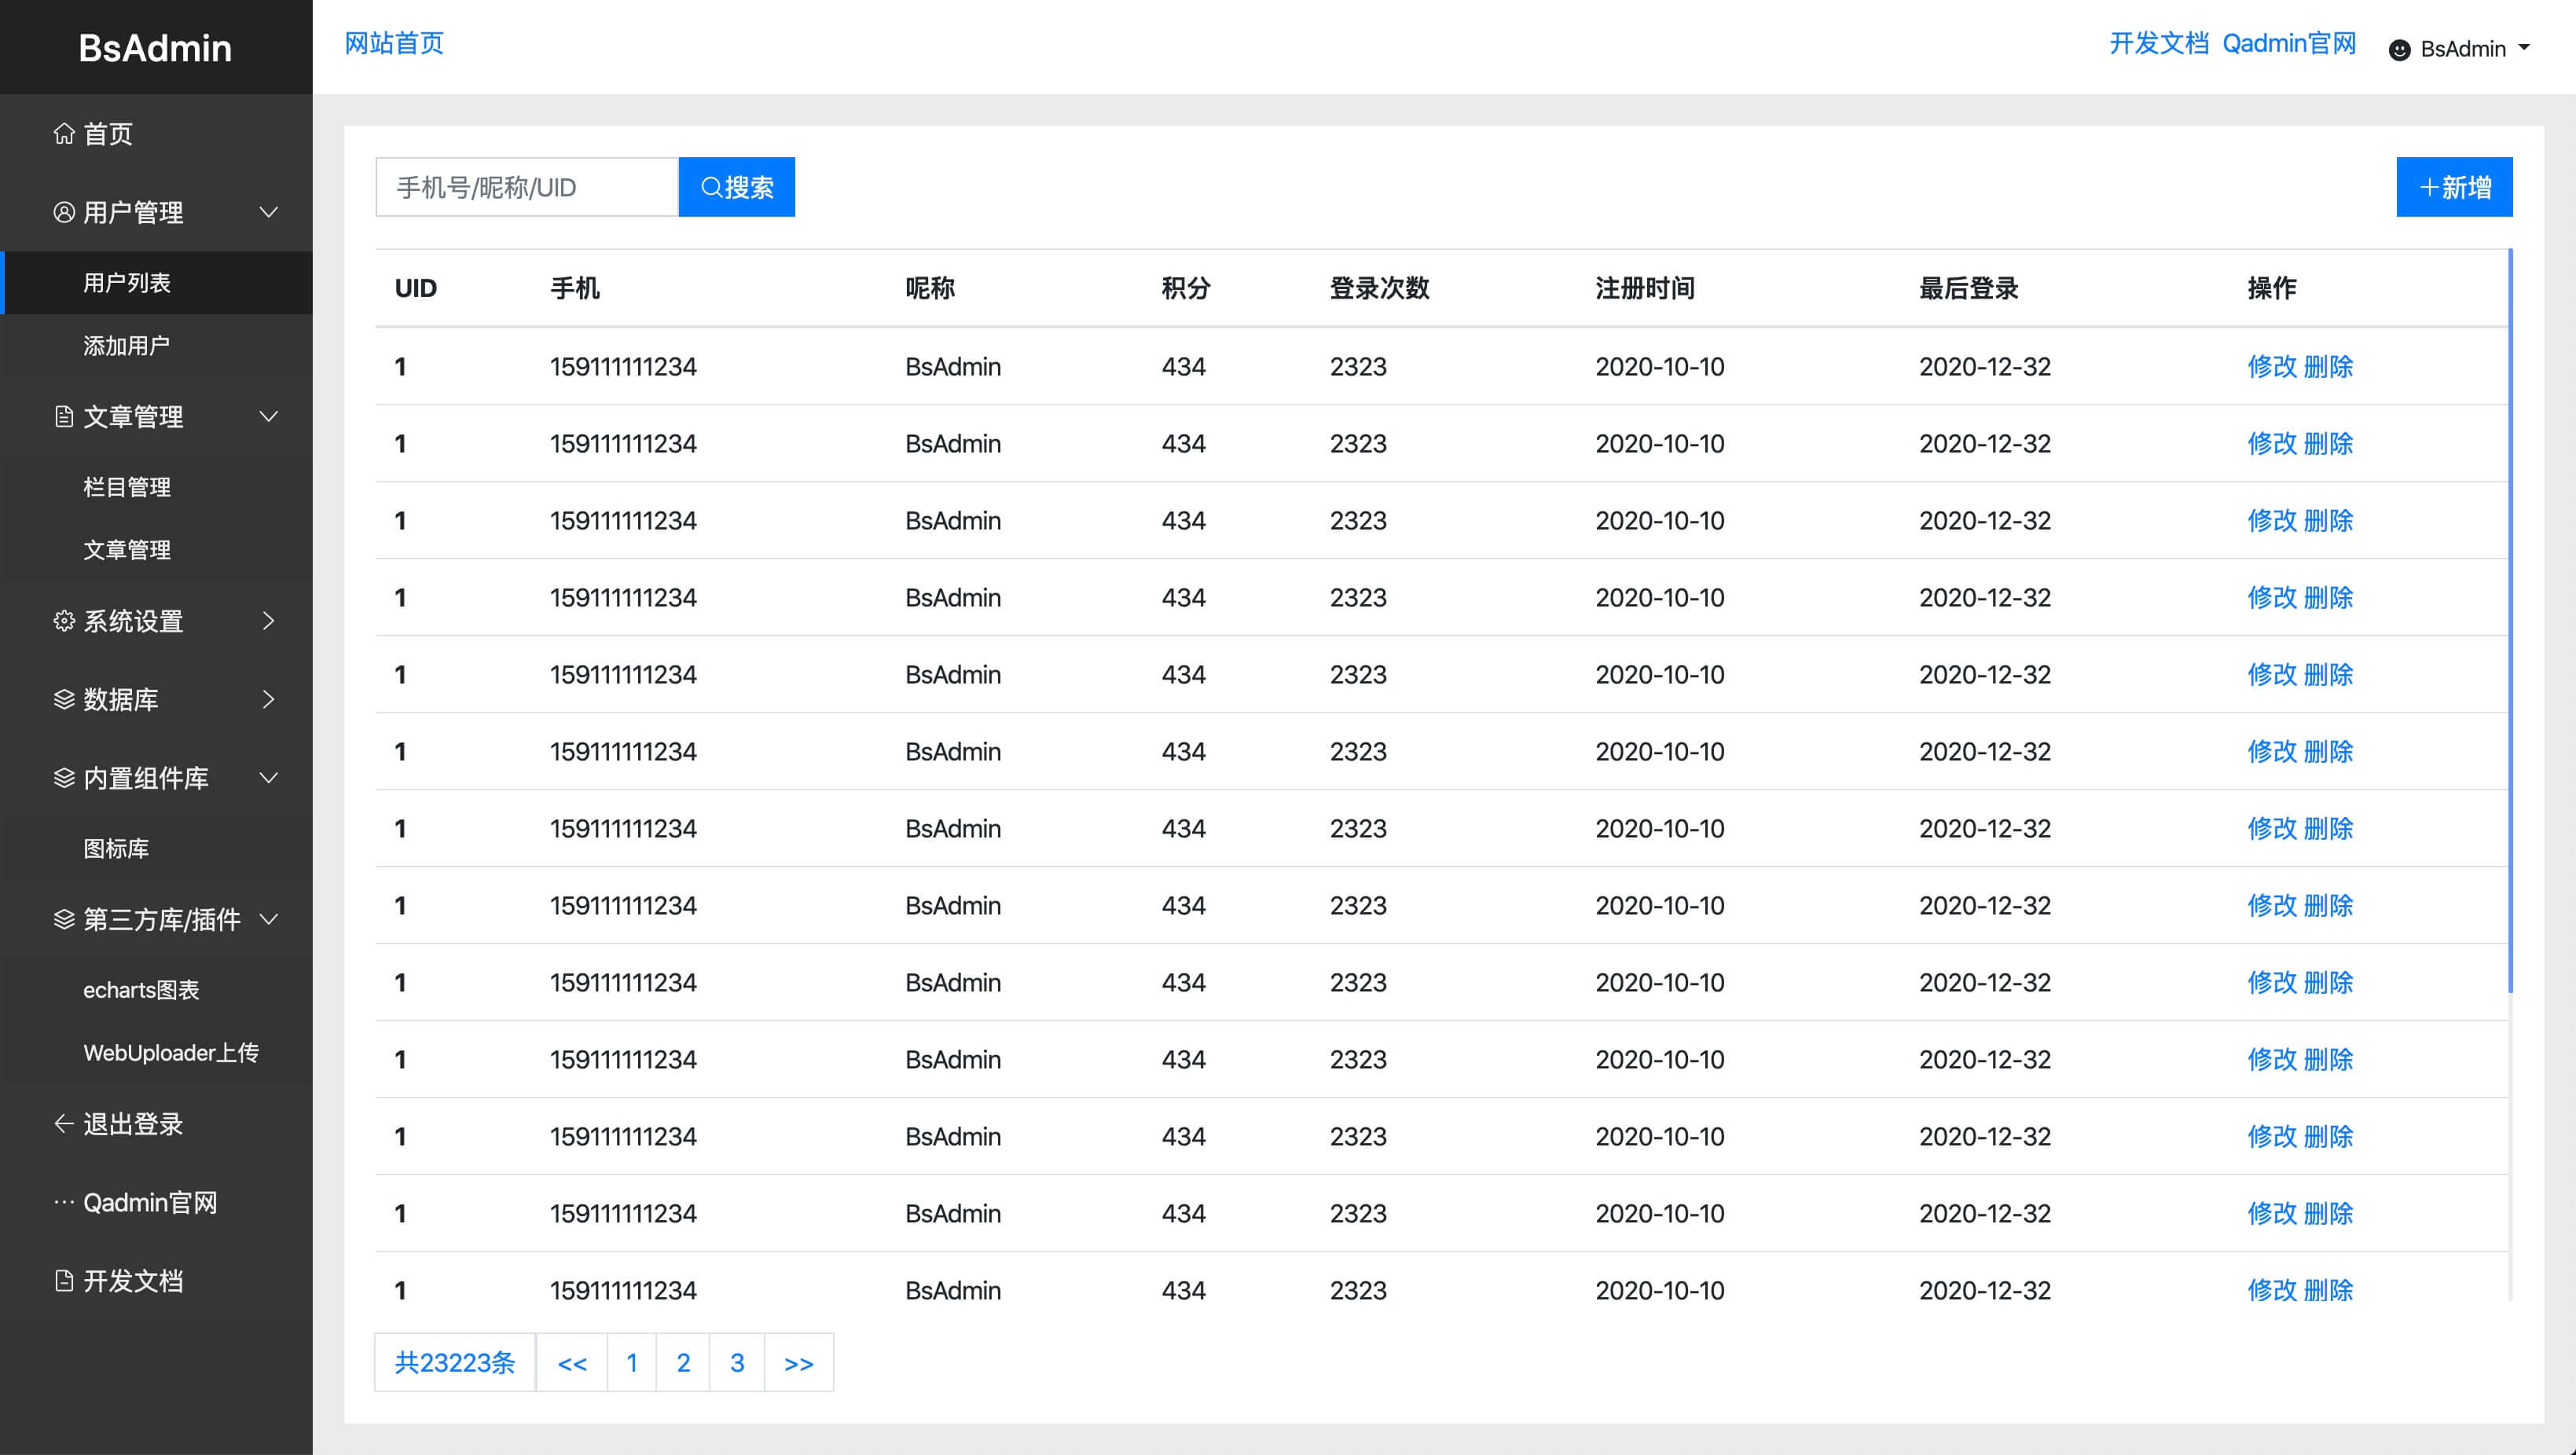The width and height of the screenshot is (2576, 1455).
Task: Expand the 系统设置 submenu arrow
Action: pyautogui.click(x=268, y=621)
